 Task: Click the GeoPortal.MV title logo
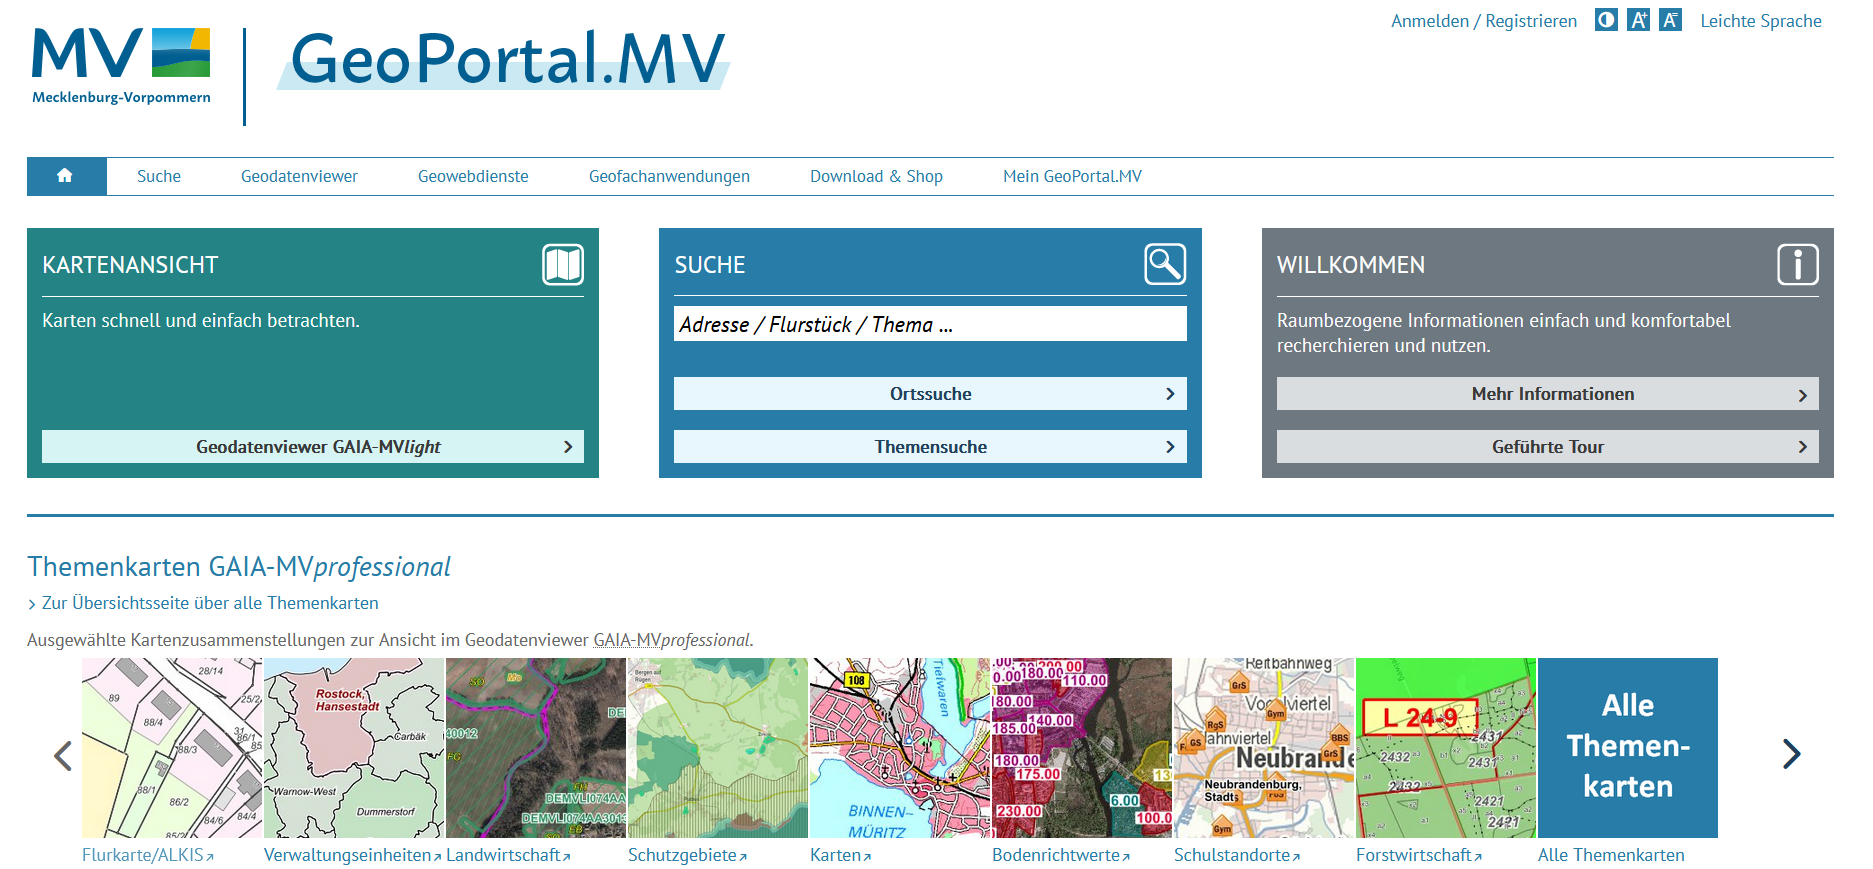[504, 59]
